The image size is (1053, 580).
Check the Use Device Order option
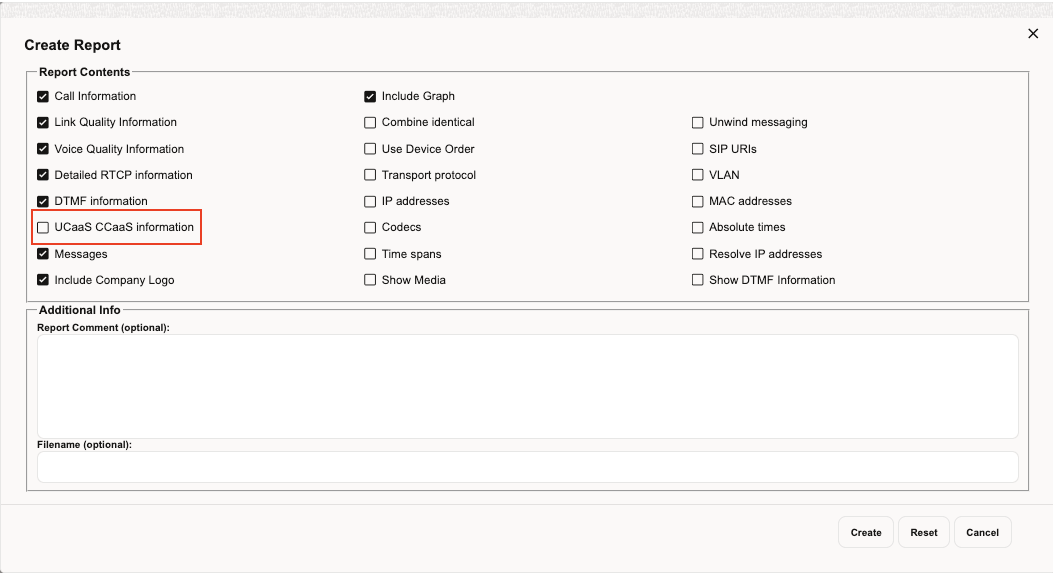coord(370,148)
